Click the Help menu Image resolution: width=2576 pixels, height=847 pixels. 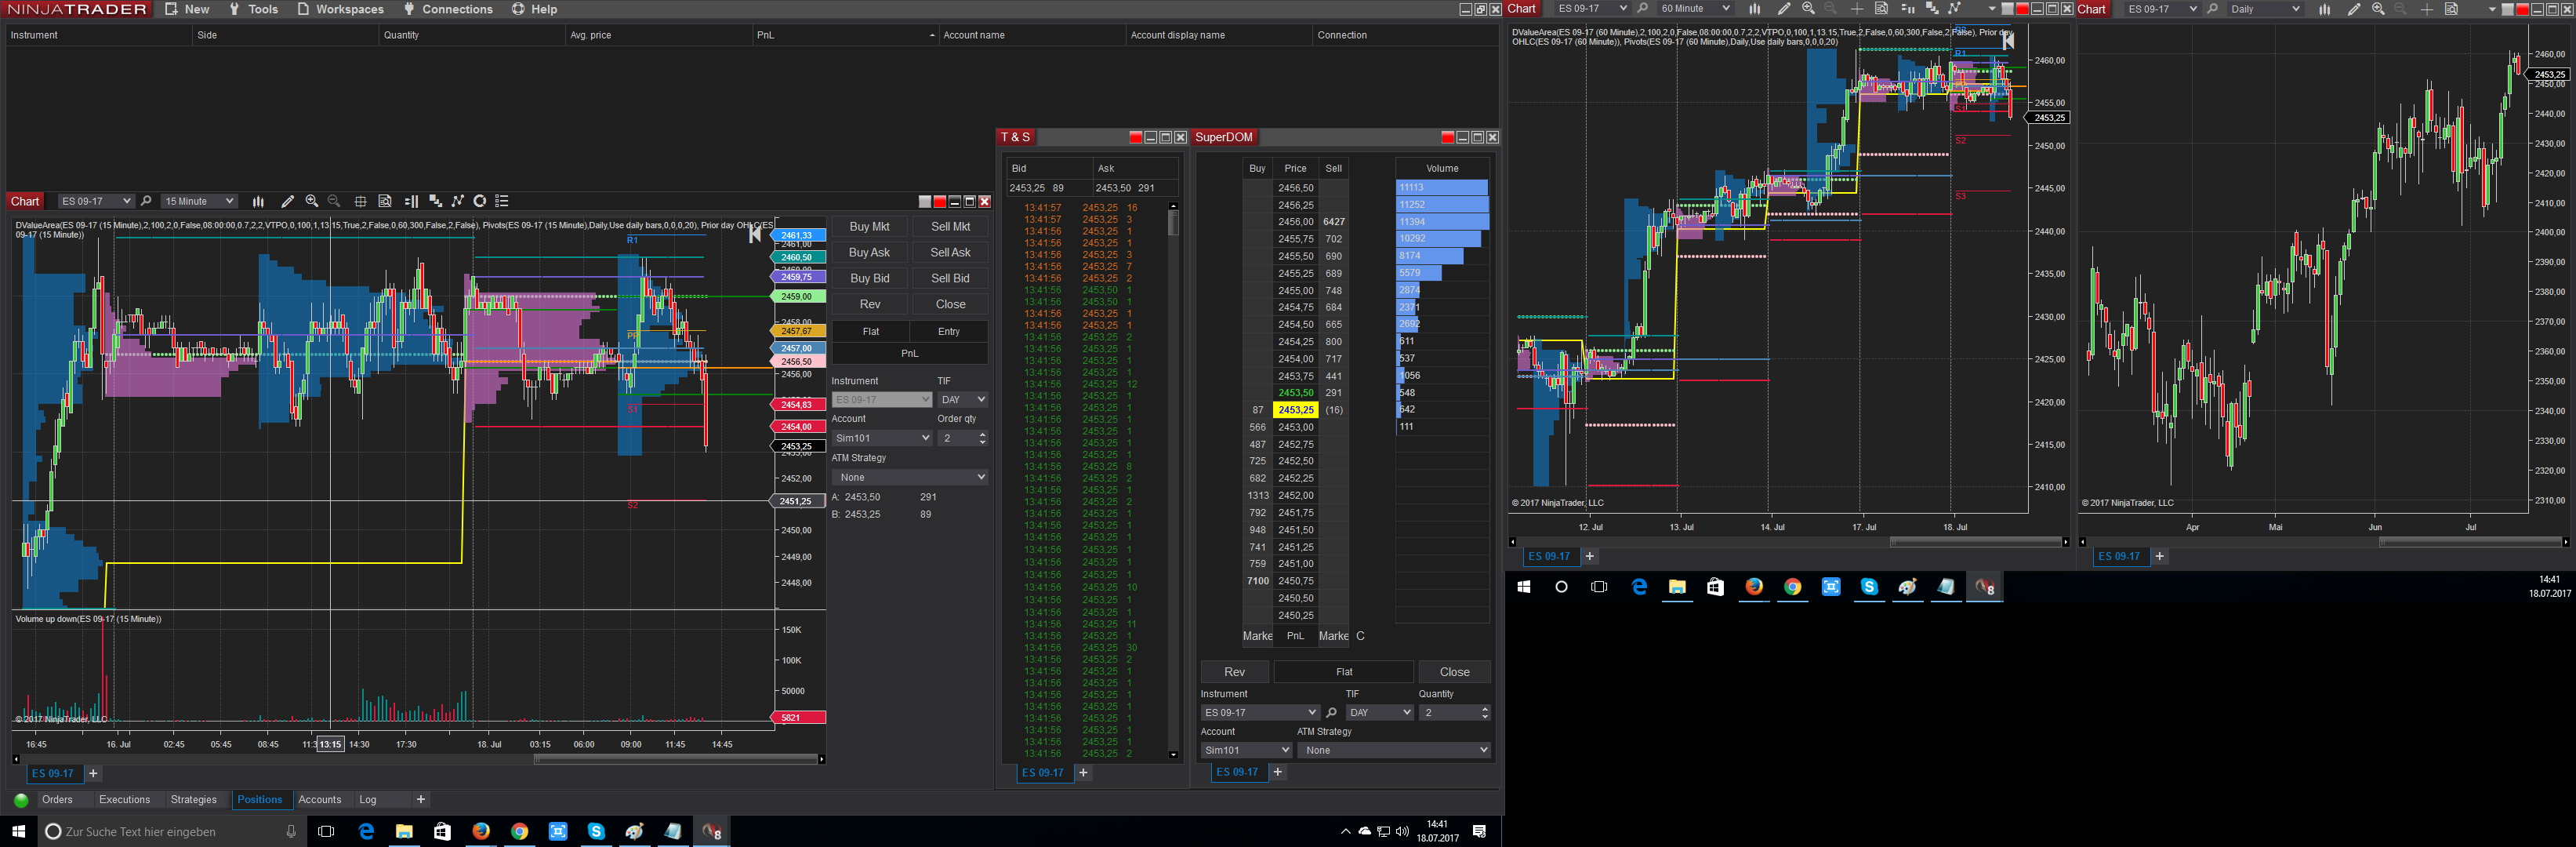pyautogui.click(x=534, y=9)
